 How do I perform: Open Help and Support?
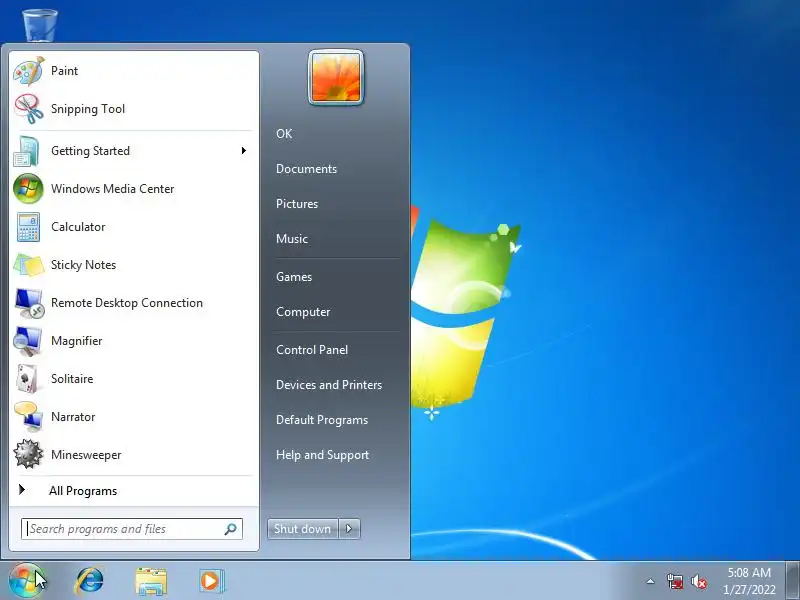(x=322, y=455)
